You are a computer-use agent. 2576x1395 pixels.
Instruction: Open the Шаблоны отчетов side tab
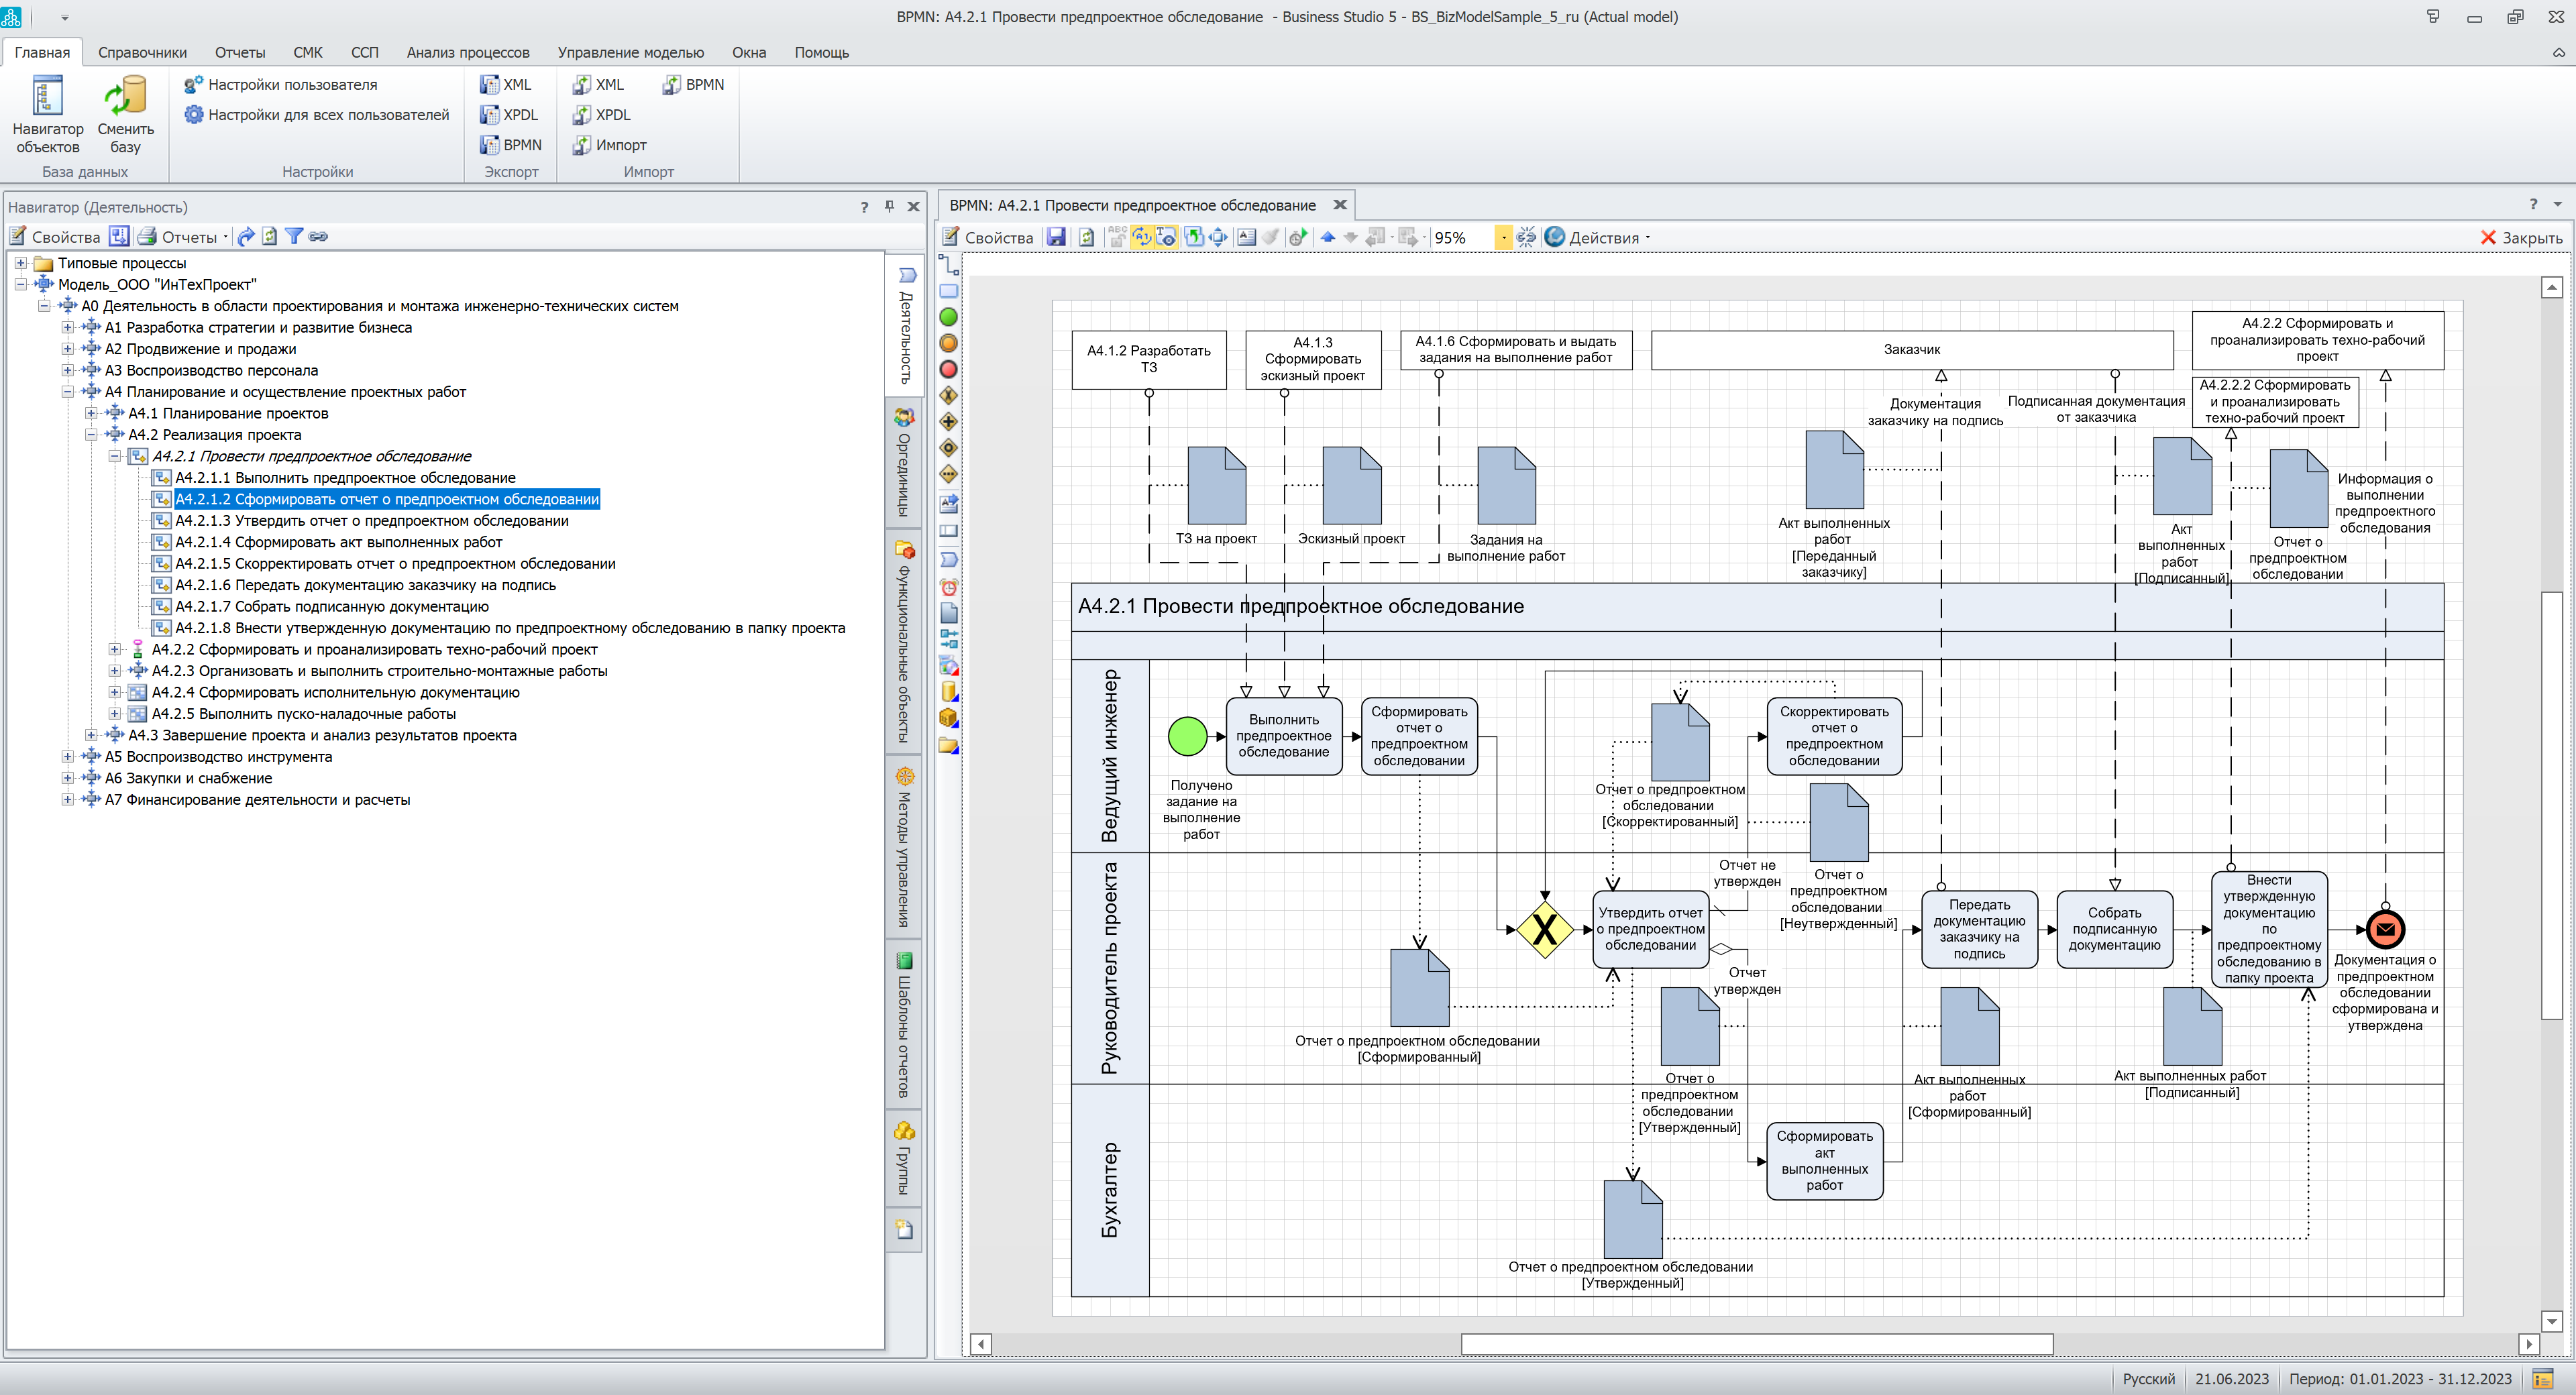pyautogui.click(x=904, y=1026)
